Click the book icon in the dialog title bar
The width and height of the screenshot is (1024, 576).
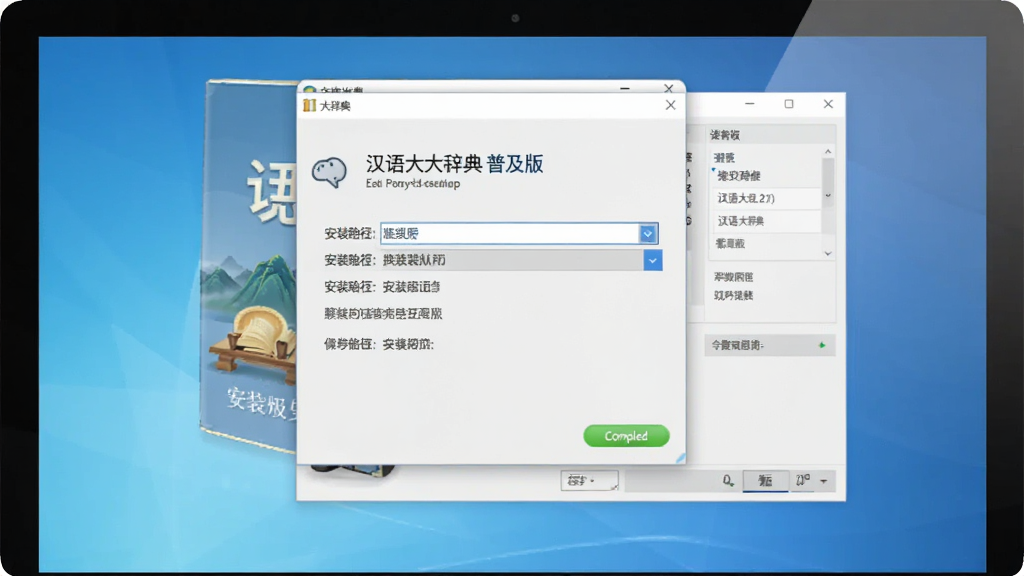310,105
